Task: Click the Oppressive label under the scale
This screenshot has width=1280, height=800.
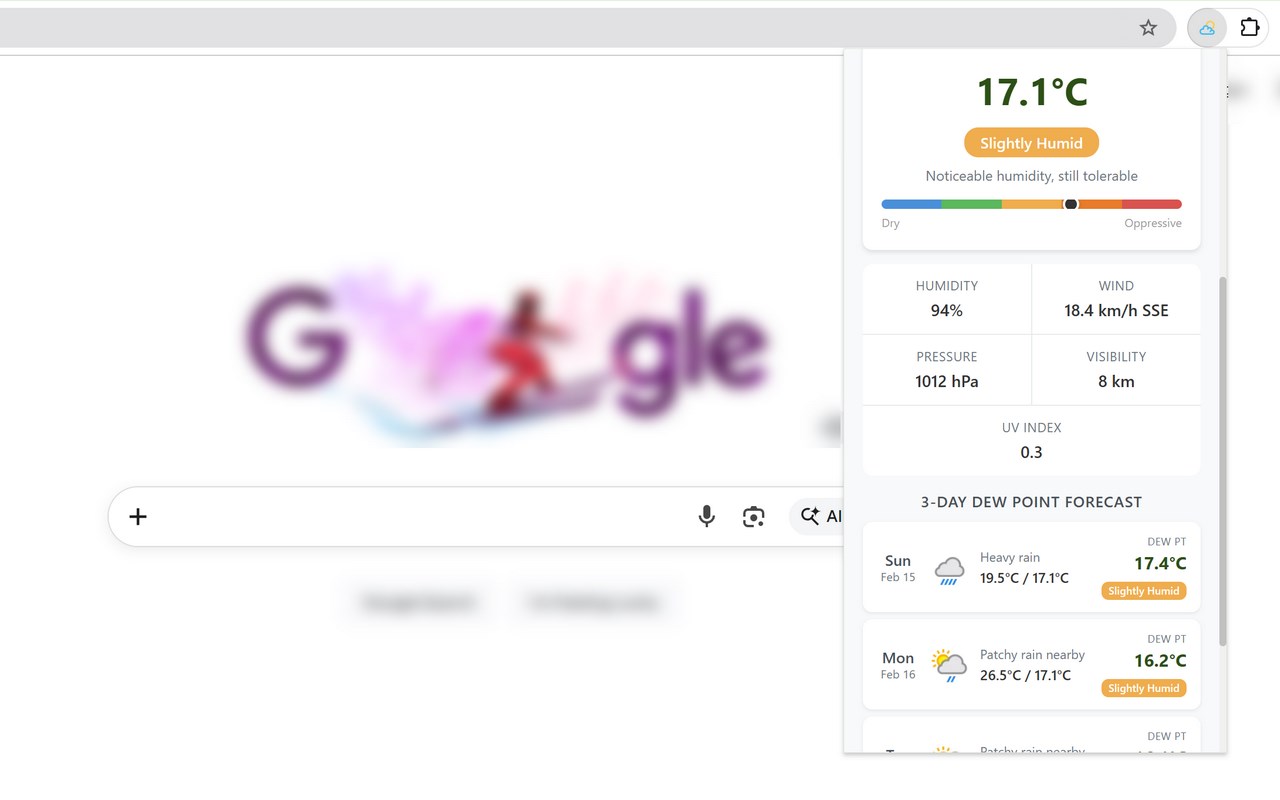Action: (x=1153, y=223)
